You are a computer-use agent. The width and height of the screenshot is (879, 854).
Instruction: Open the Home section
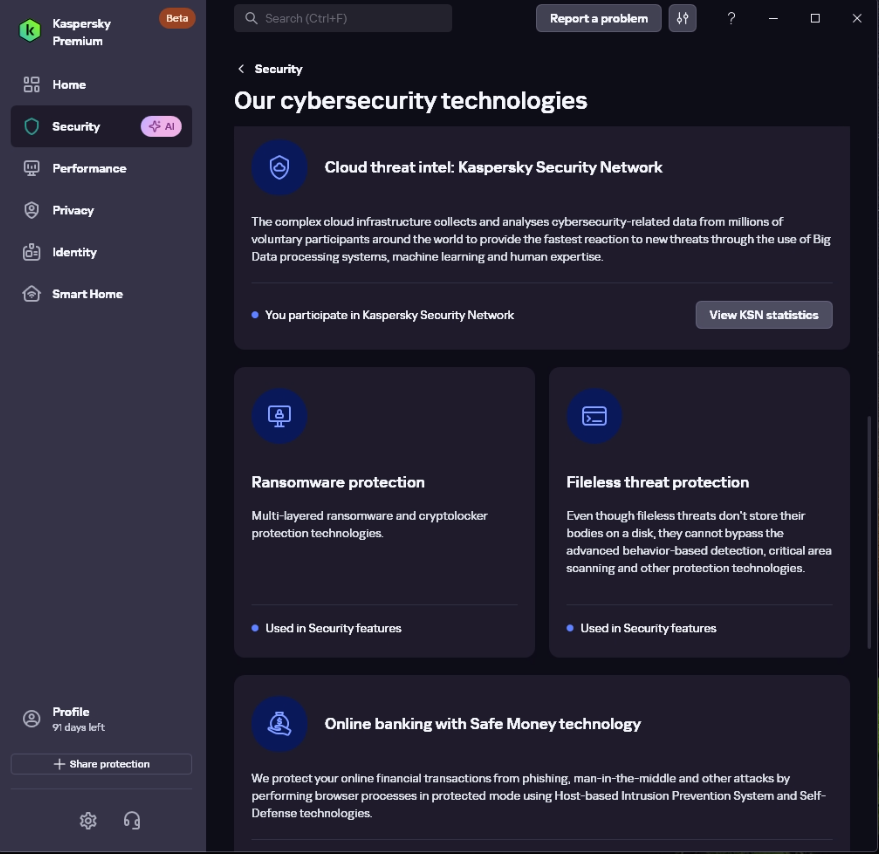pos(101,85)
